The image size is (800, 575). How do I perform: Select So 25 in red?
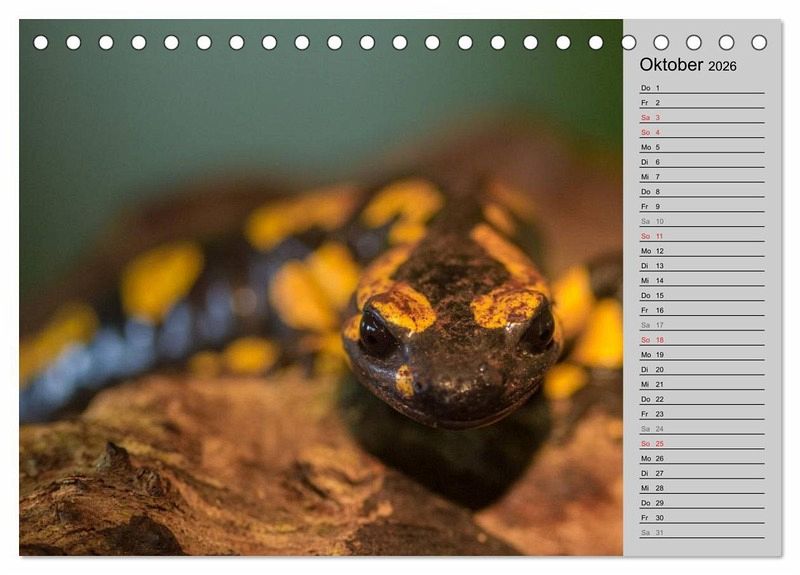[x=701, y=443]
